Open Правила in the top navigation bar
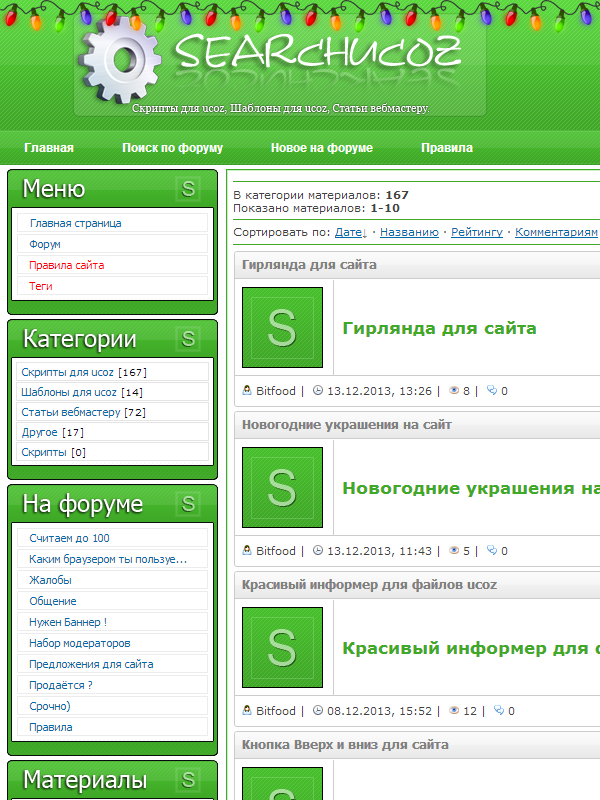 pos(447,148)
